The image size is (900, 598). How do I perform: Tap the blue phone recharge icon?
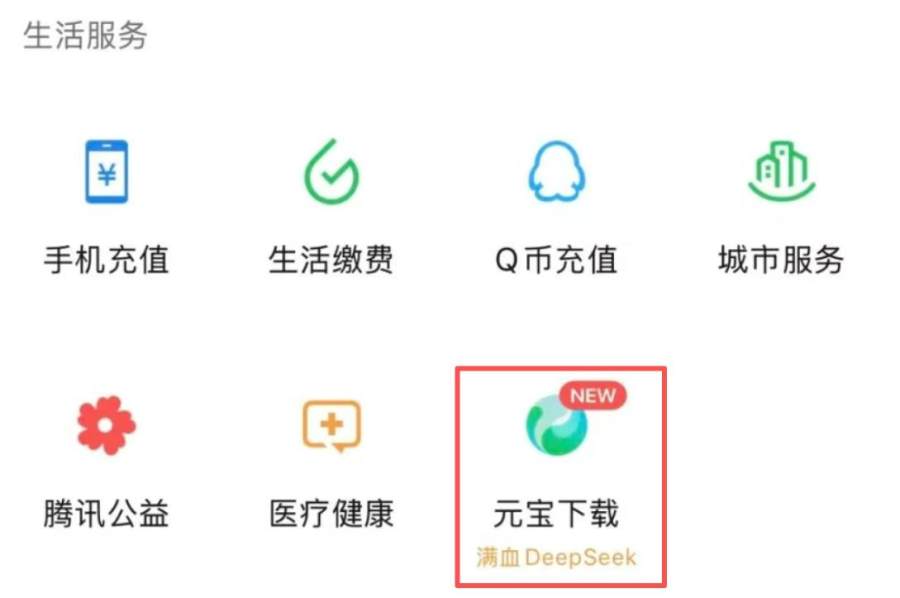106,171
